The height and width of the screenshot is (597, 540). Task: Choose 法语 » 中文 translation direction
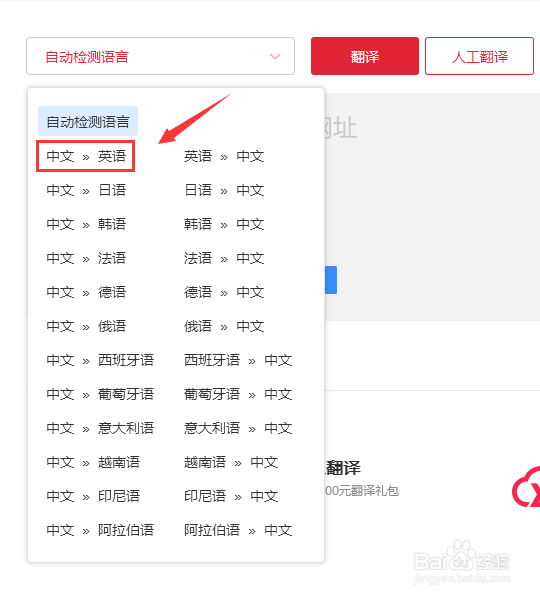[224, 258]
